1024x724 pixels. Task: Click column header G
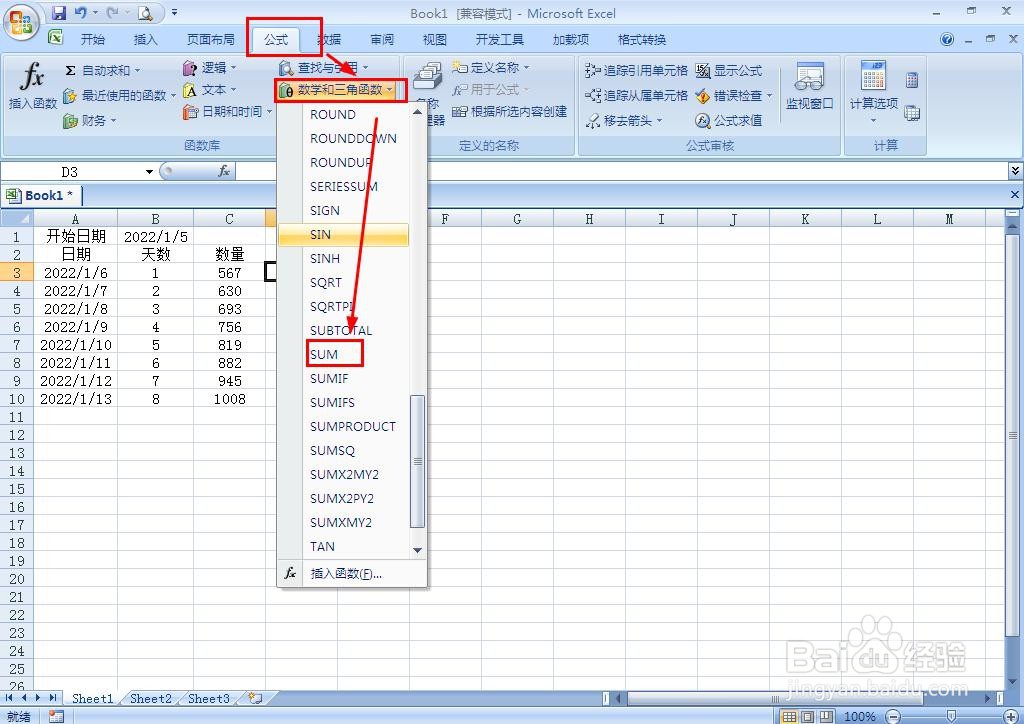point(517,219)
